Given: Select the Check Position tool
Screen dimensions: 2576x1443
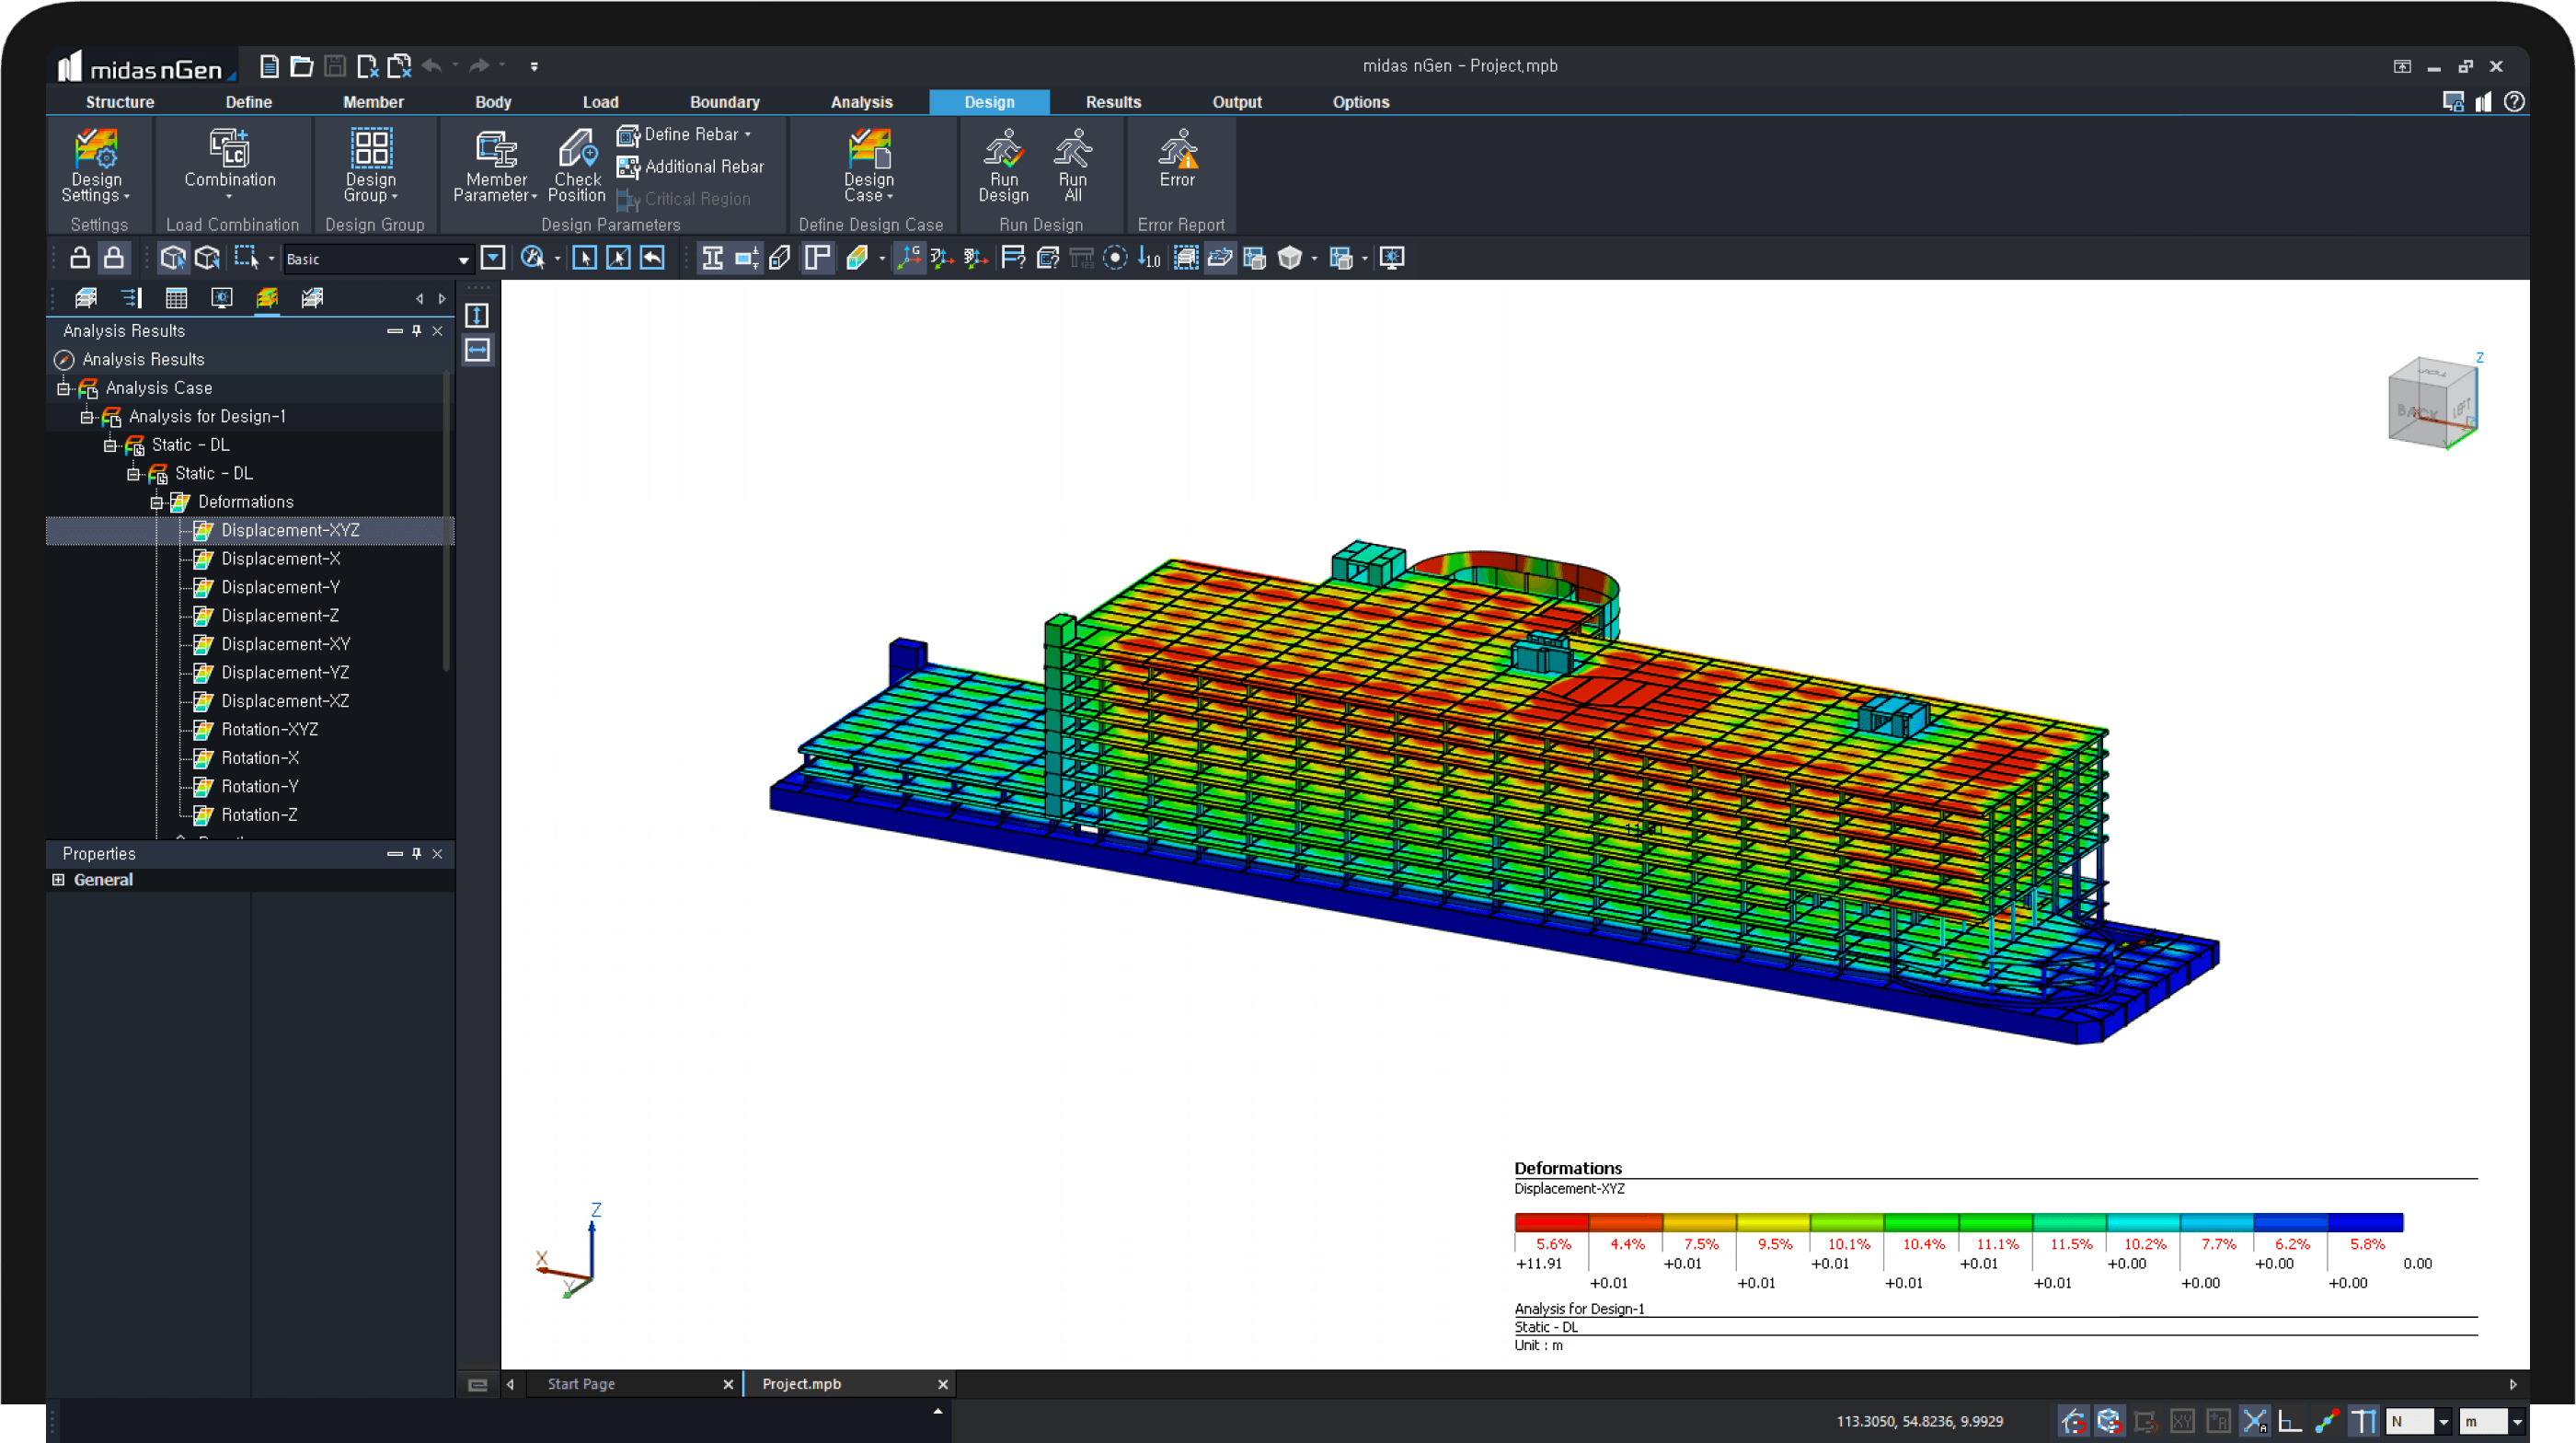Looking at the screenshot, I should click(577, 166).
